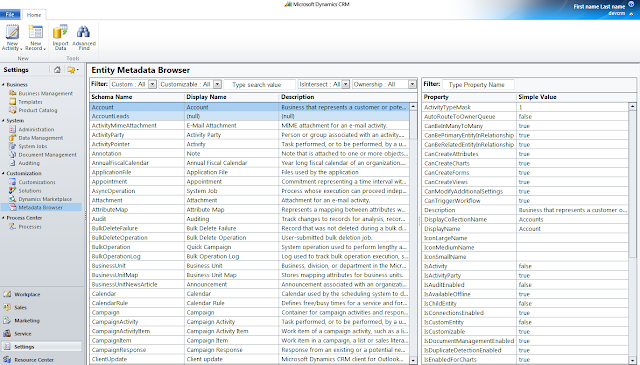Screen dimensions: 640x365
Task: Select Metadata Browser in the sidebar
Action: coord(41,207)
